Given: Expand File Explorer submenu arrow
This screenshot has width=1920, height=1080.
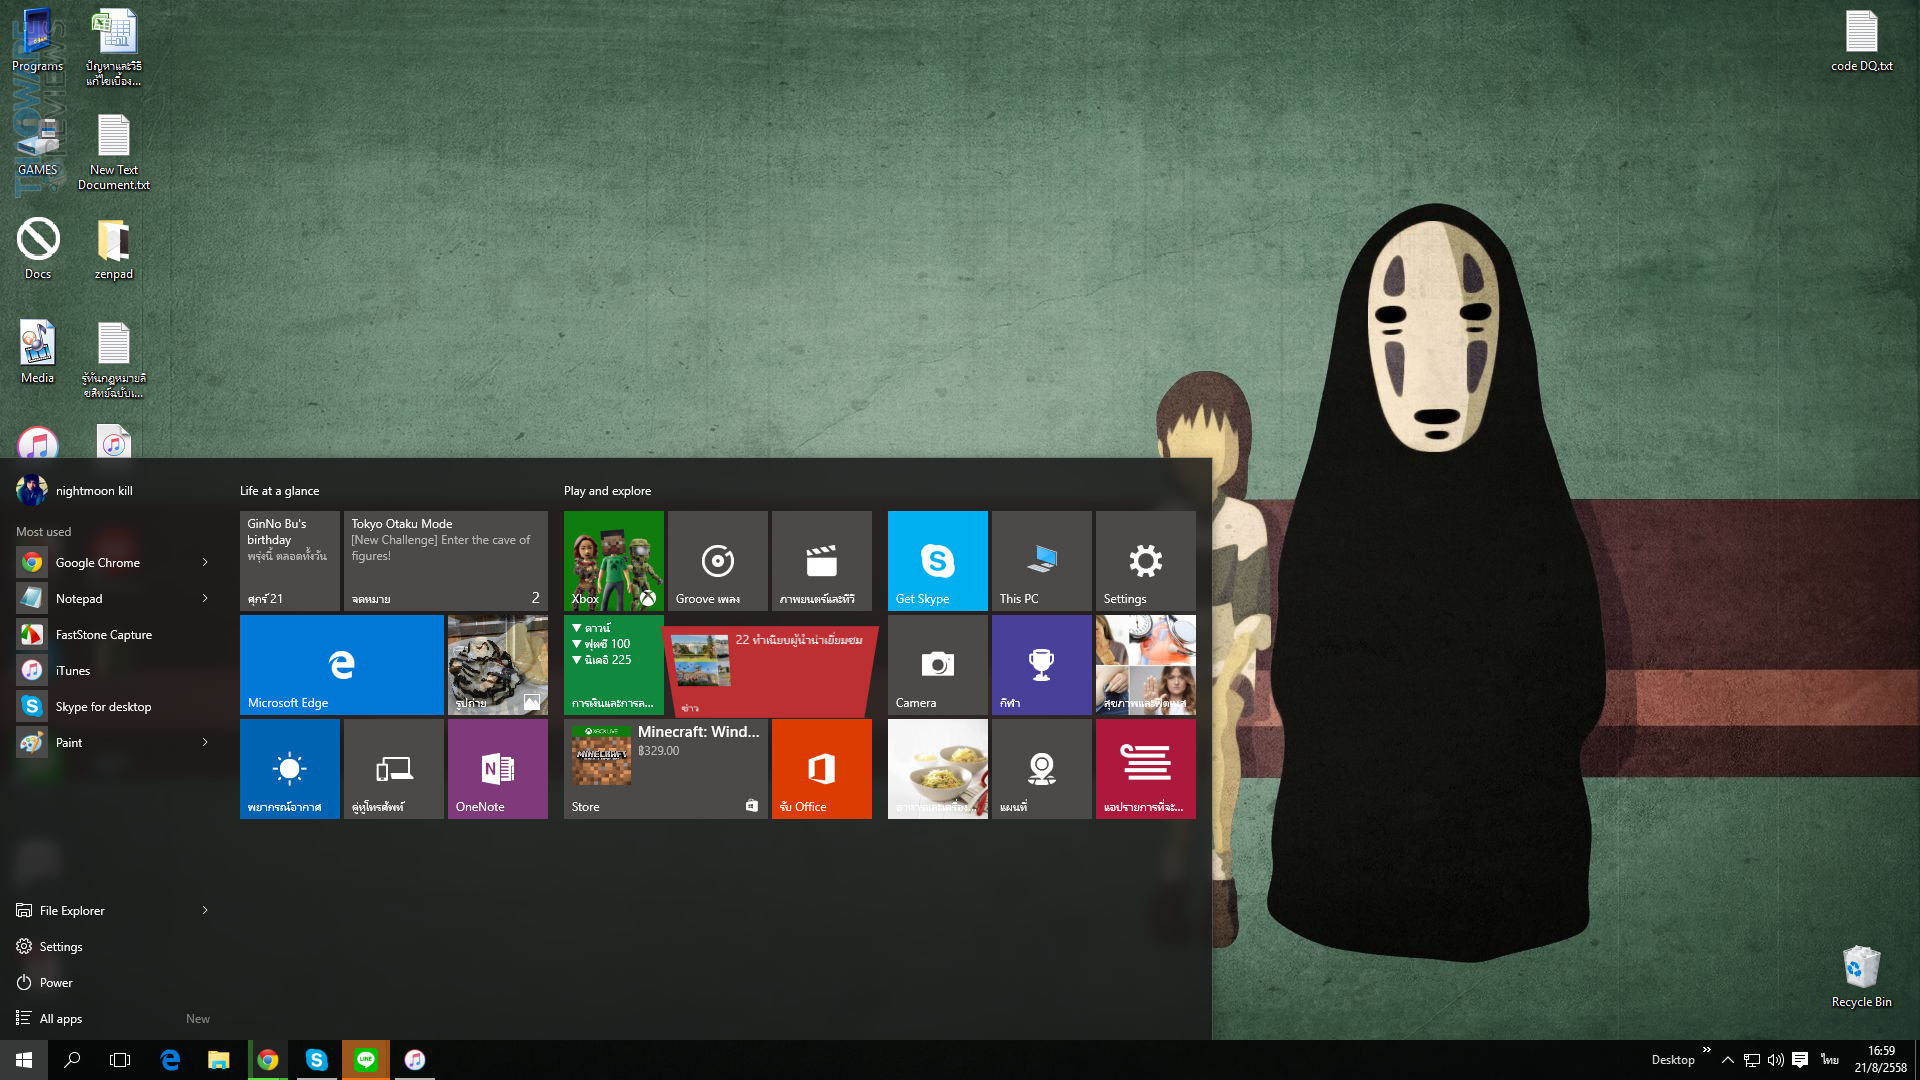Looking at the screenshot, I should pos(205,910).
